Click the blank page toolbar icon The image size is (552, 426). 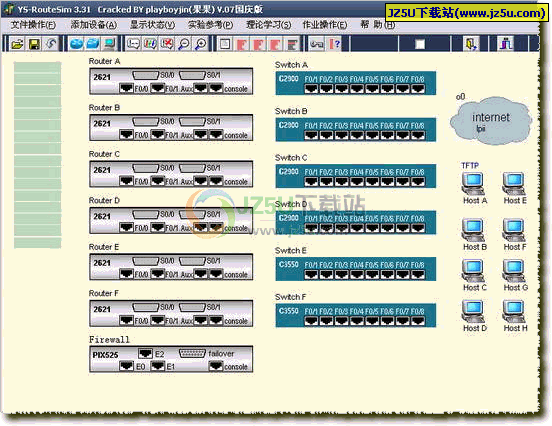pos(225,44)
